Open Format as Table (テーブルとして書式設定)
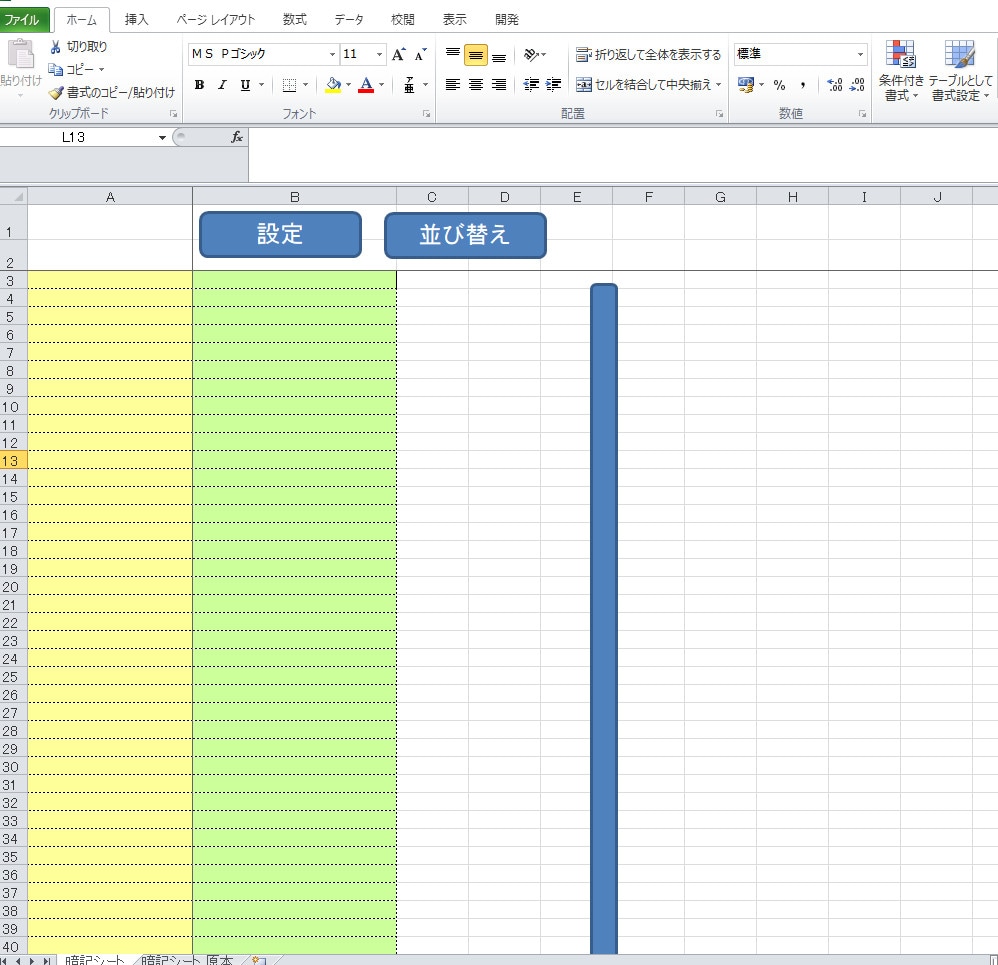 point(960,70)
